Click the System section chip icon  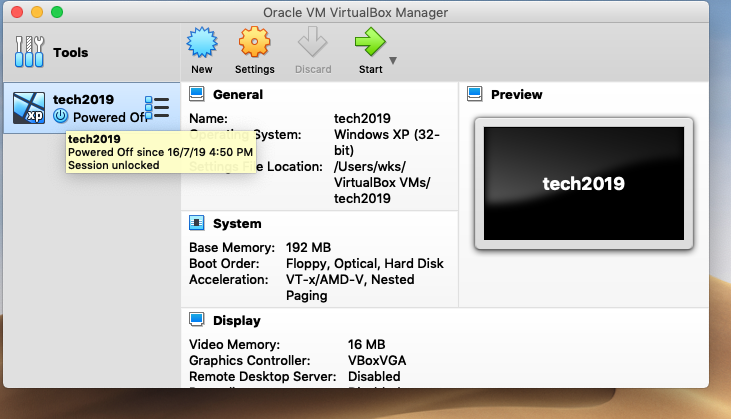coord(197,223)
